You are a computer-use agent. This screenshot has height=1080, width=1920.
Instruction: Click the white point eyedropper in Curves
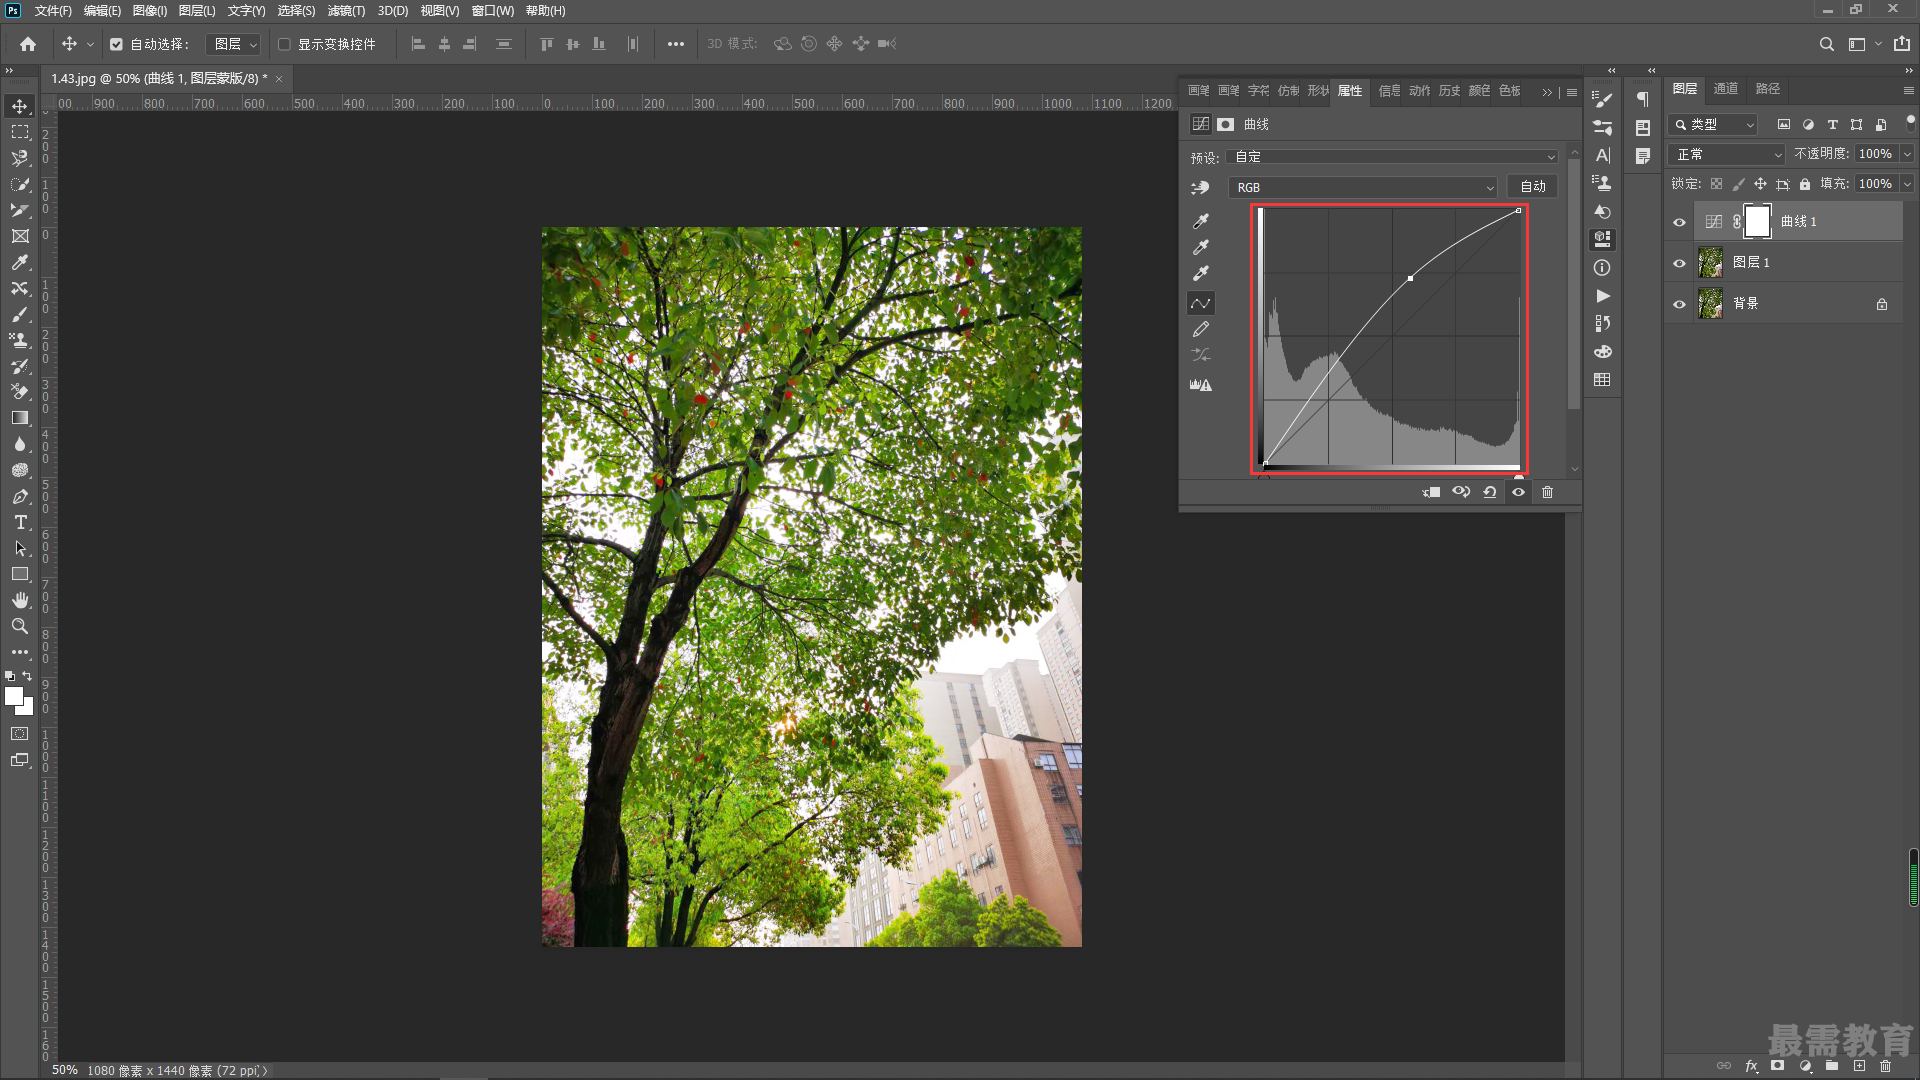point(1201,273)
